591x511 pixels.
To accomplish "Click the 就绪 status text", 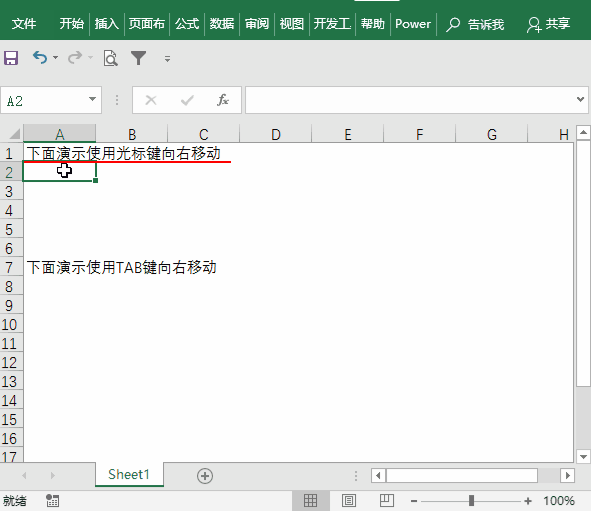I will coord(15,501).
